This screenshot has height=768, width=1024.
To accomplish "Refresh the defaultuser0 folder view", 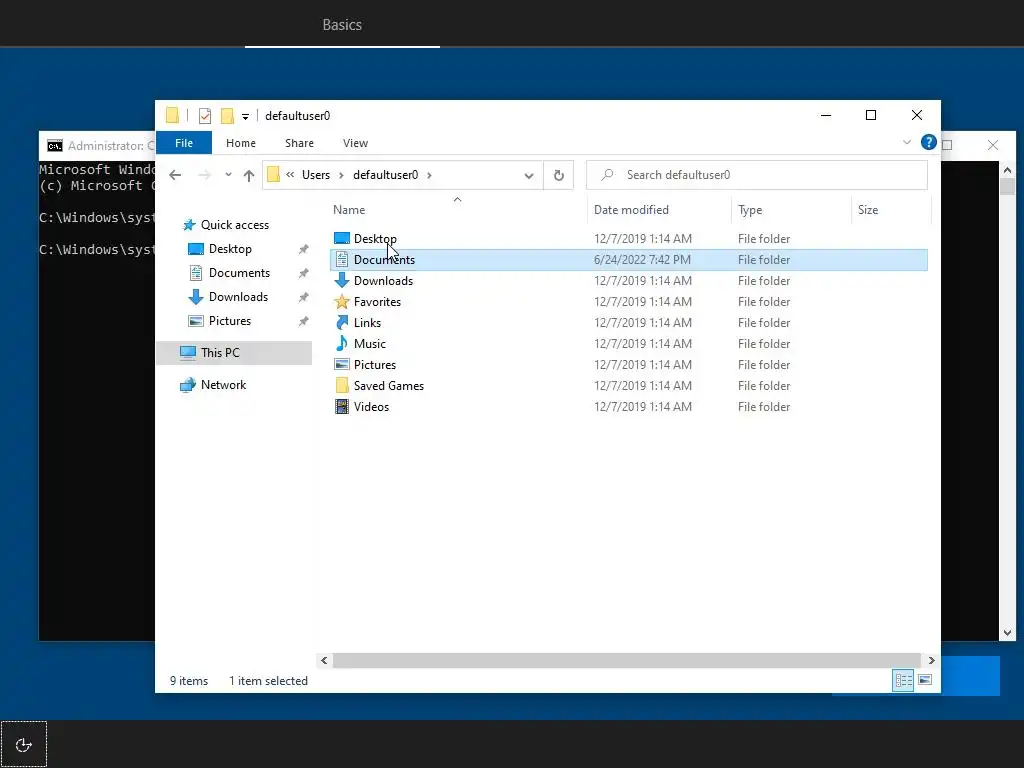I will coord(558,175).
